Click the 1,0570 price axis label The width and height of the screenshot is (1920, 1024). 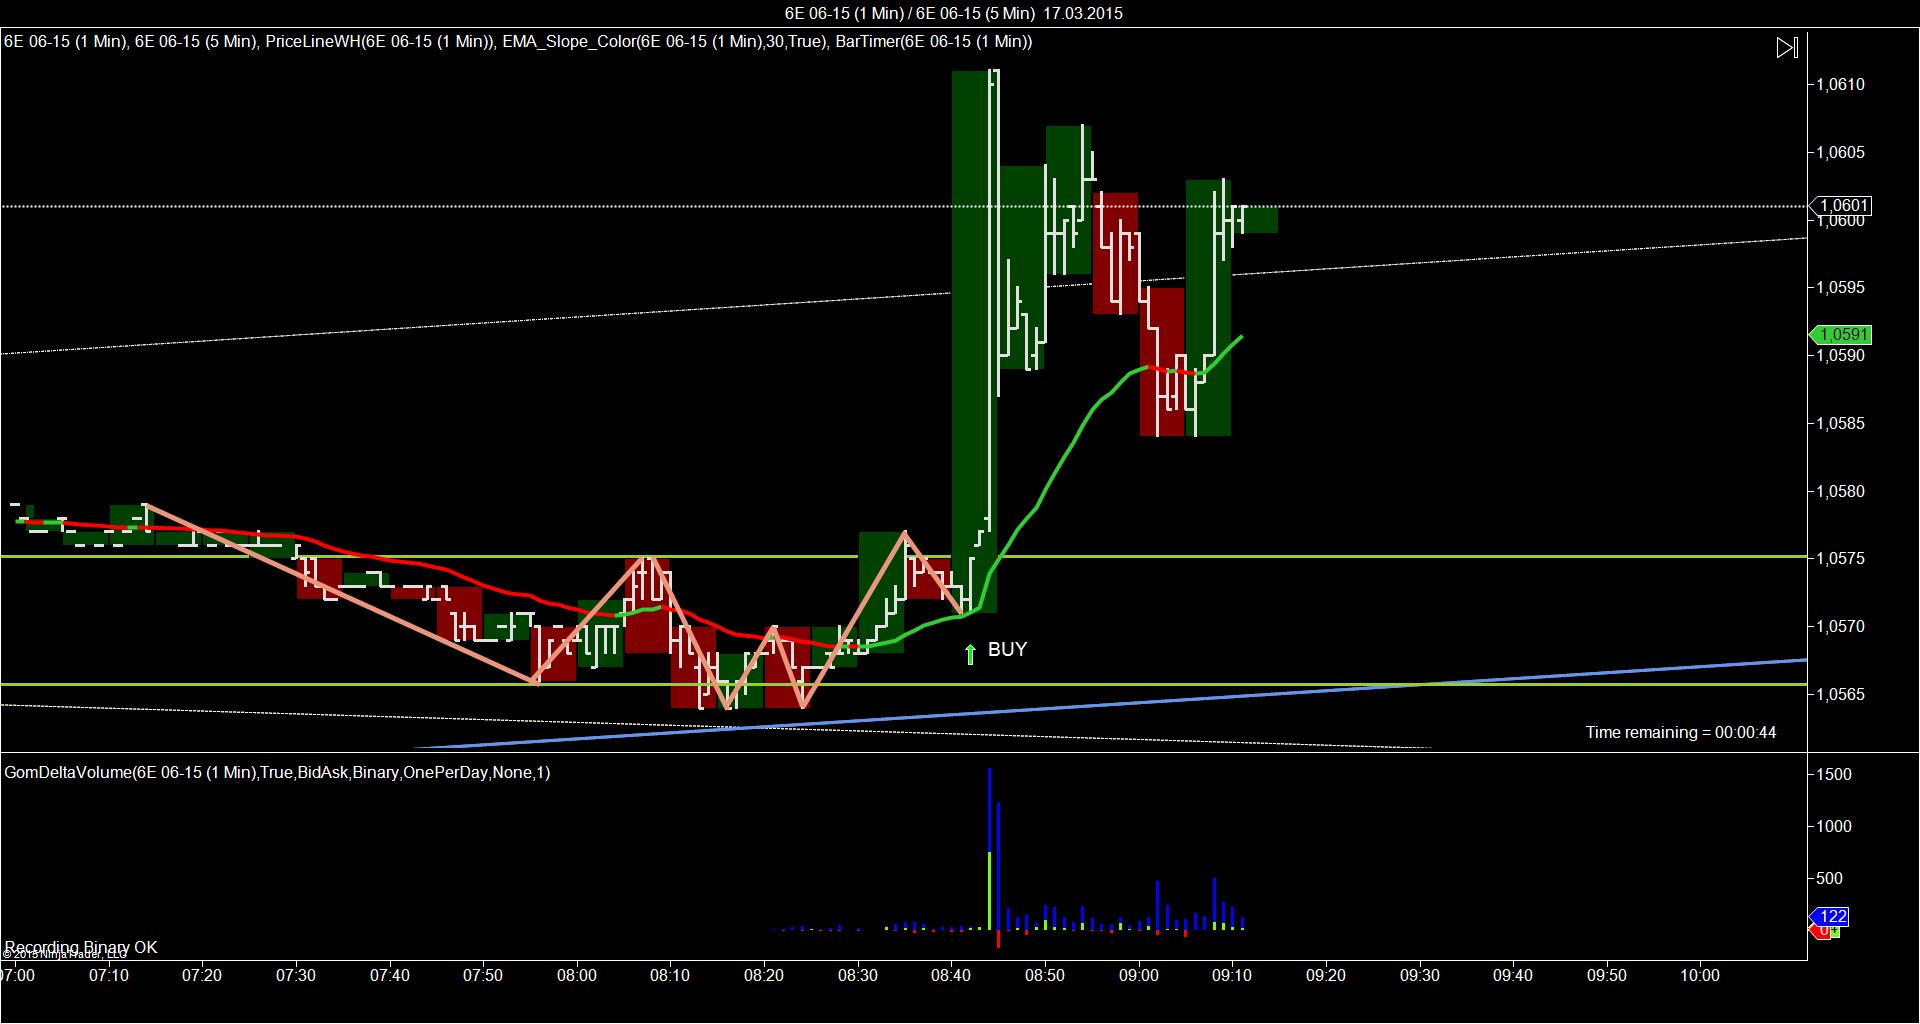[1840, 627]
